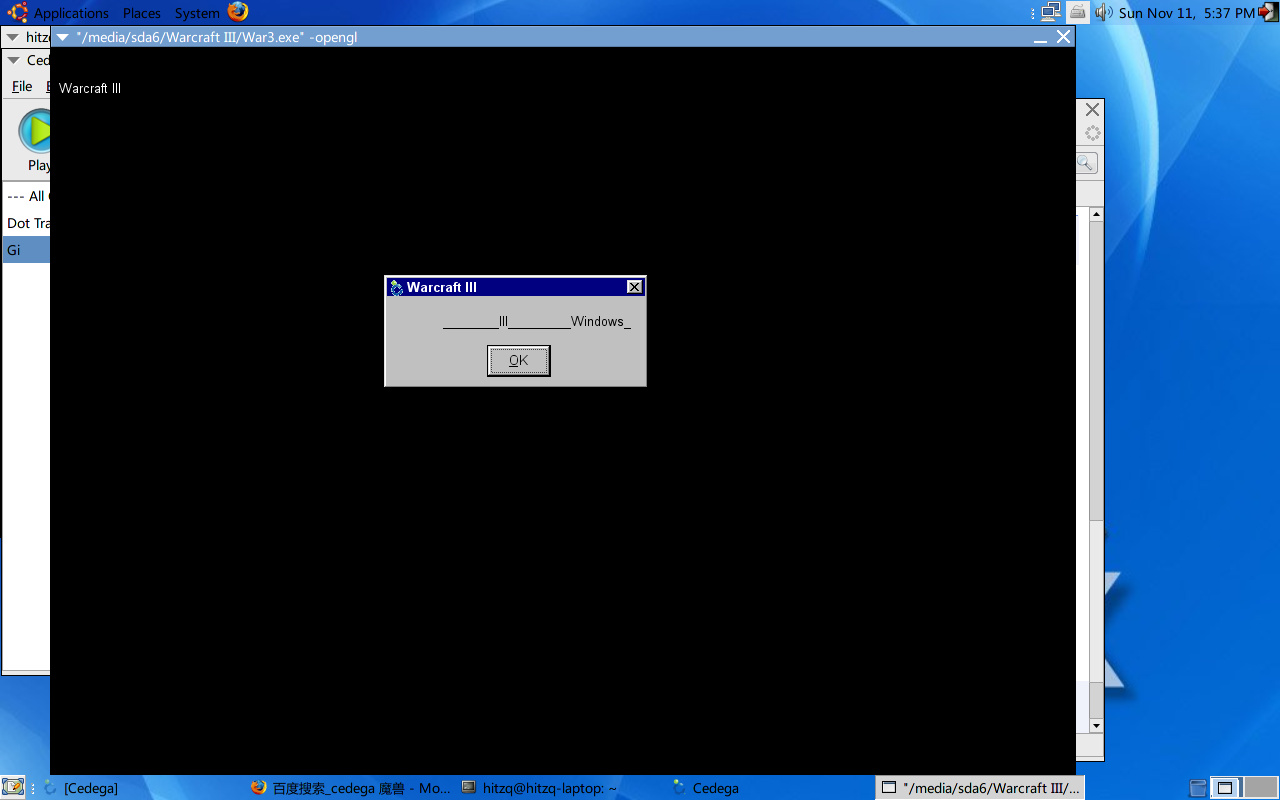Image resolution: width=1280 pixels, height=800 pixels.
Task: Click the Firefox scrollbar up arrow
Action: coord(1096,214)
